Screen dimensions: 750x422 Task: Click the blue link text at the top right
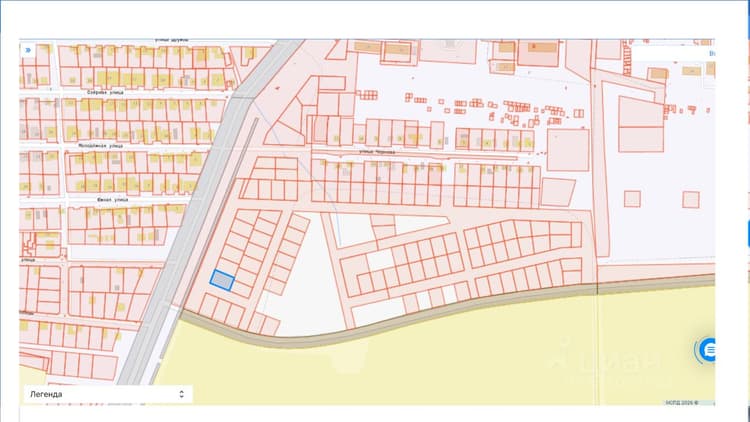(x=712, y=54)
